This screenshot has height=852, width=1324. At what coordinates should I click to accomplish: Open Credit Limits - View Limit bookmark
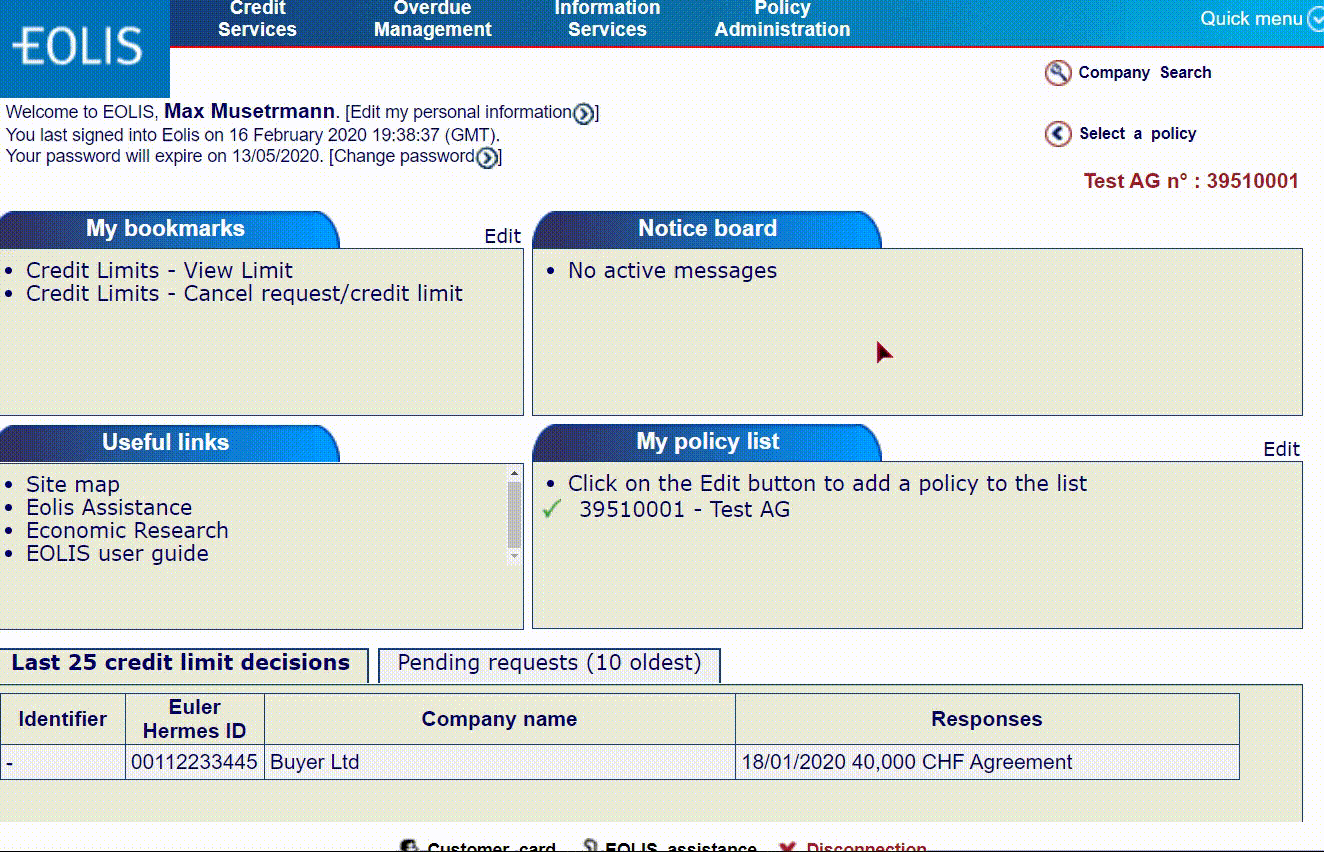159,271
